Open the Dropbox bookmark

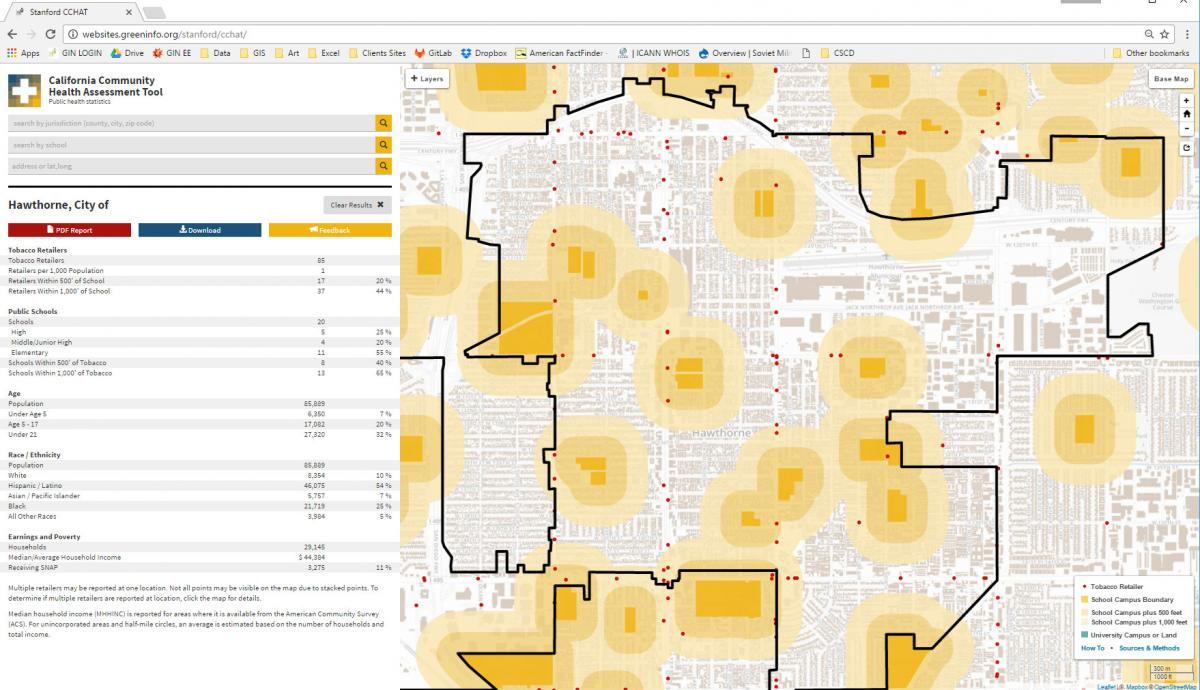[484, 53]
